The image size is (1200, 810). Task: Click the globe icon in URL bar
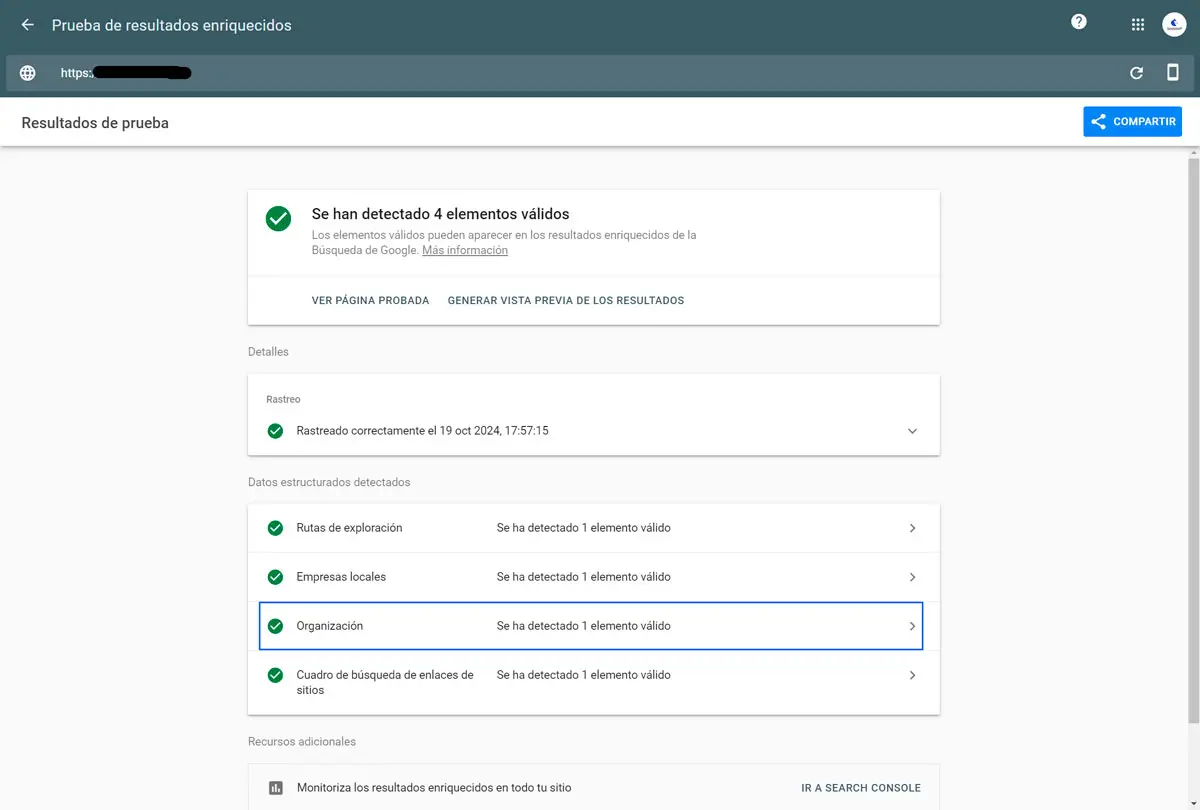tap(28, 73)
